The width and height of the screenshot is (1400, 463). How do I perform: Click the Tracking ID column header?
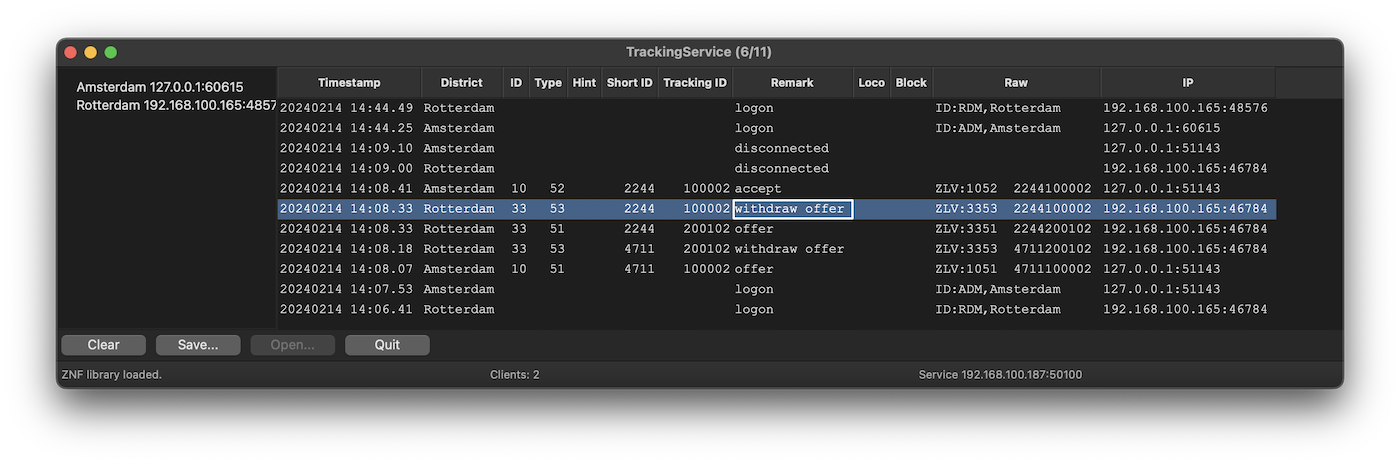coord(695,83)
